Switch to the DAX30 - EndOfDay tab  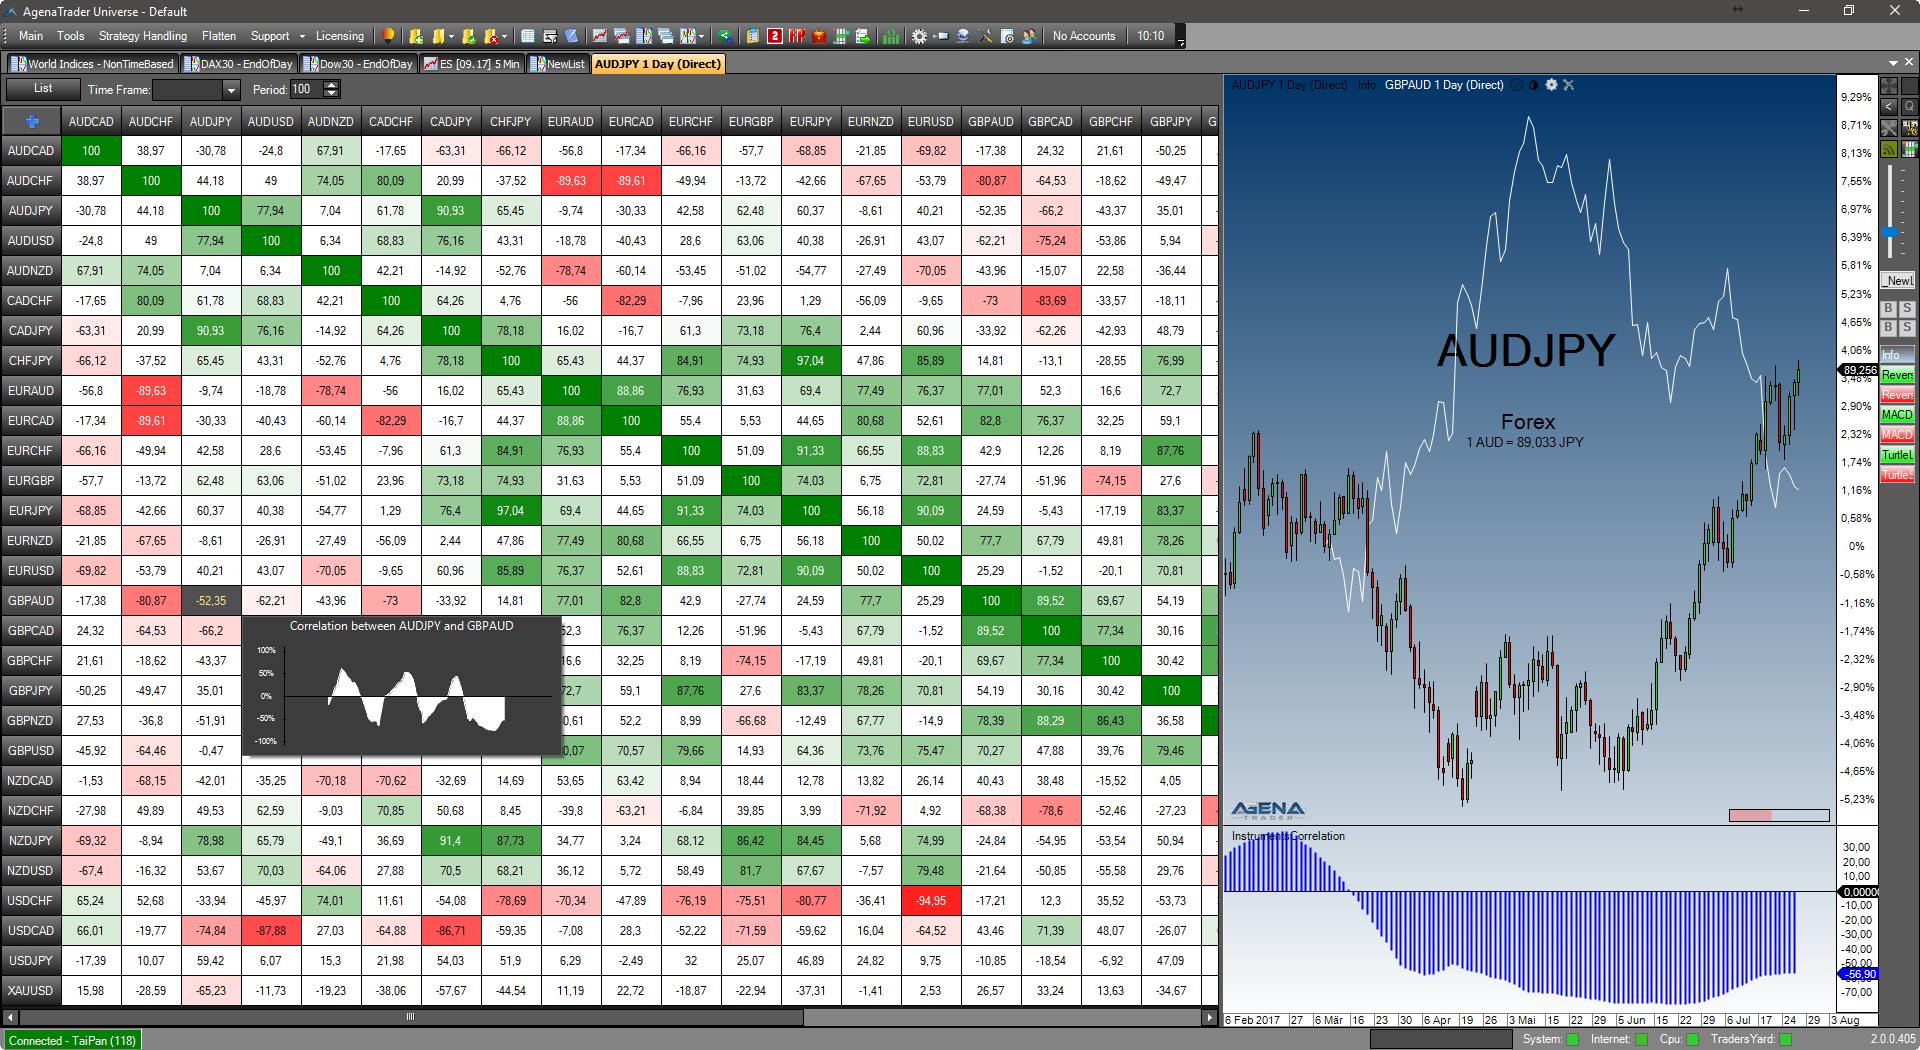pyautogui.click(x=238, y=63)
